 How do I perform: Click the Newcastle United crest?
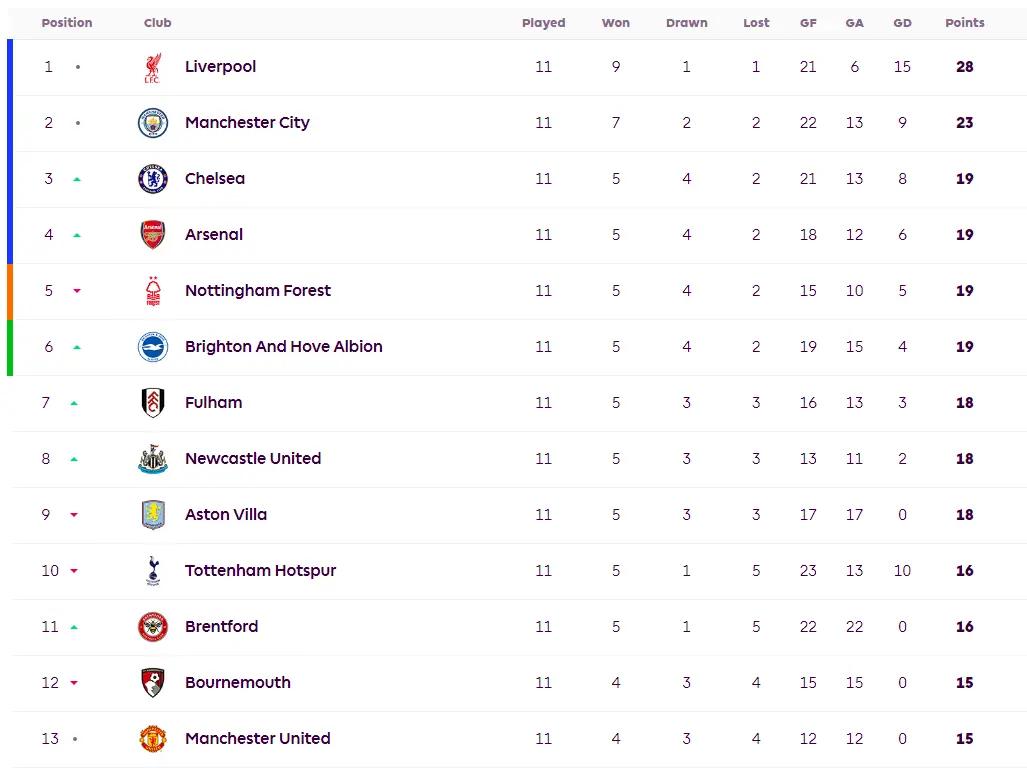(153, 459)
